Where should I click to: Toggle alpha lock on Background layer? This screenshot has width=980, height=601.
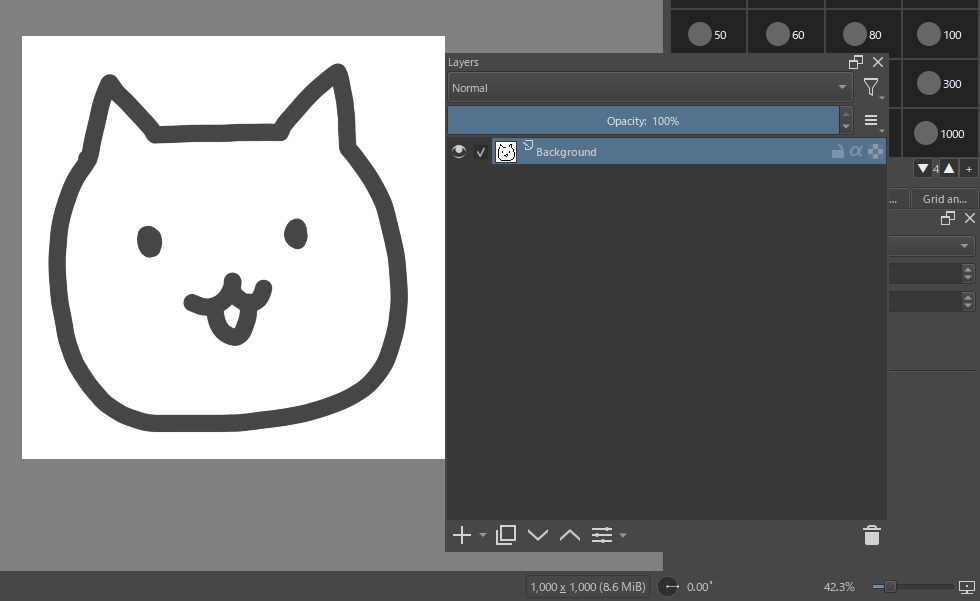[856, 152]
